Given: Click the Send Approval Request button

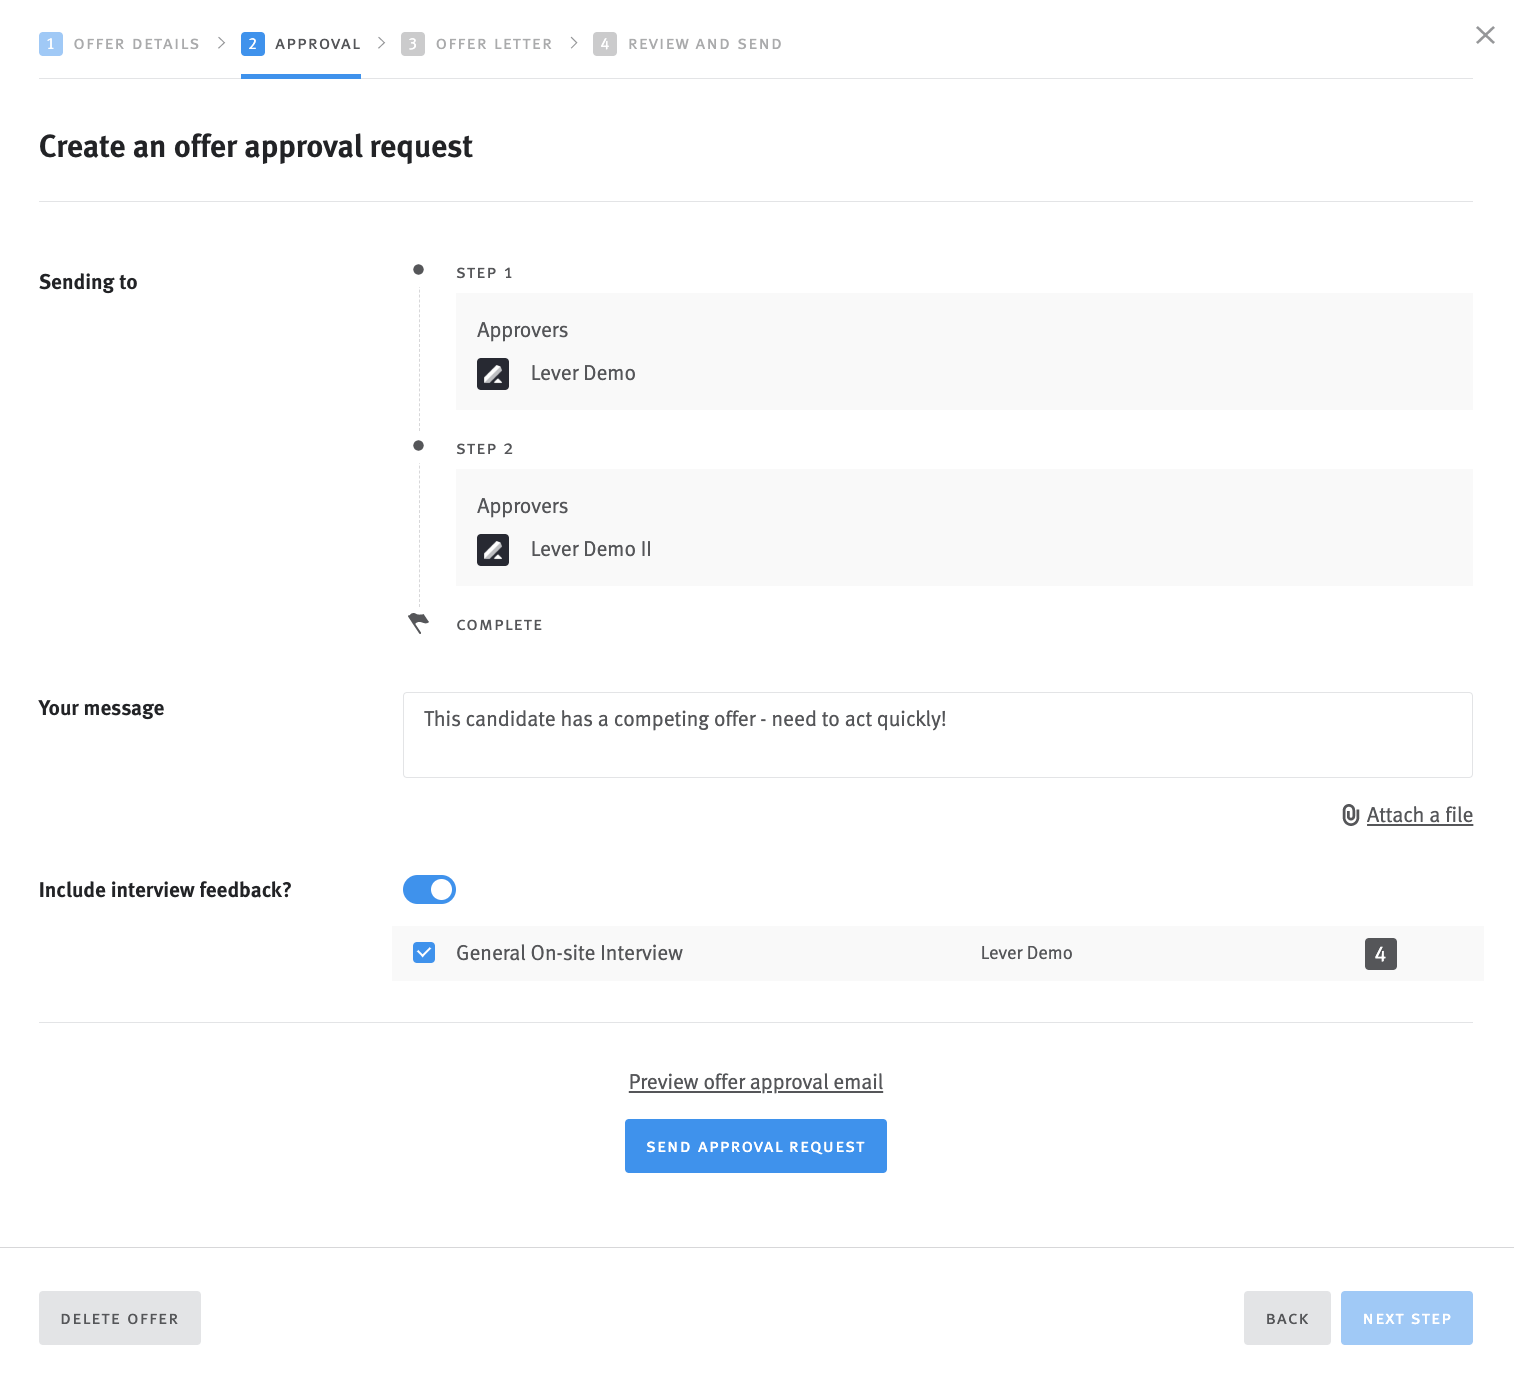Looking at the screenshot, I should (755, 1146).
